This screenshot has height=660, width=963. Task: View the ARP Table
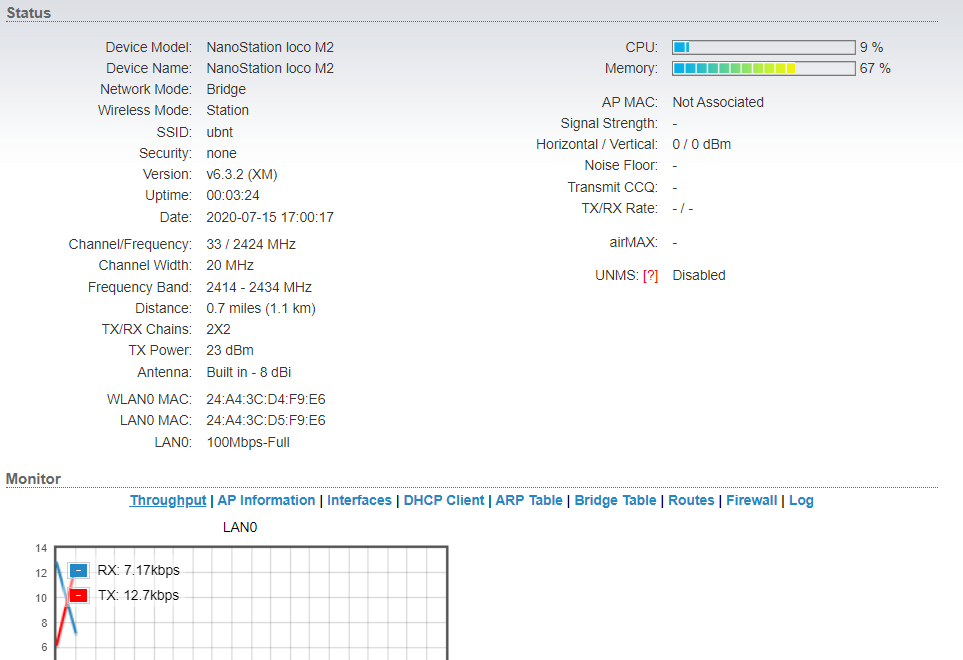(x=529, y=501)
